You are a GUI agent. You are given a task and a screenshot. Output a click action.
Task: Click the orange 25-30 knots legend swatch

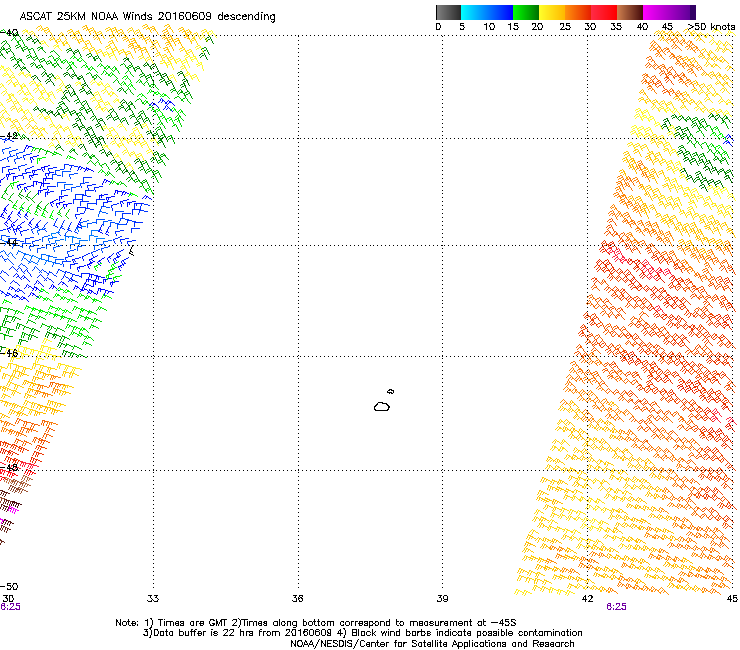(578, 12)
